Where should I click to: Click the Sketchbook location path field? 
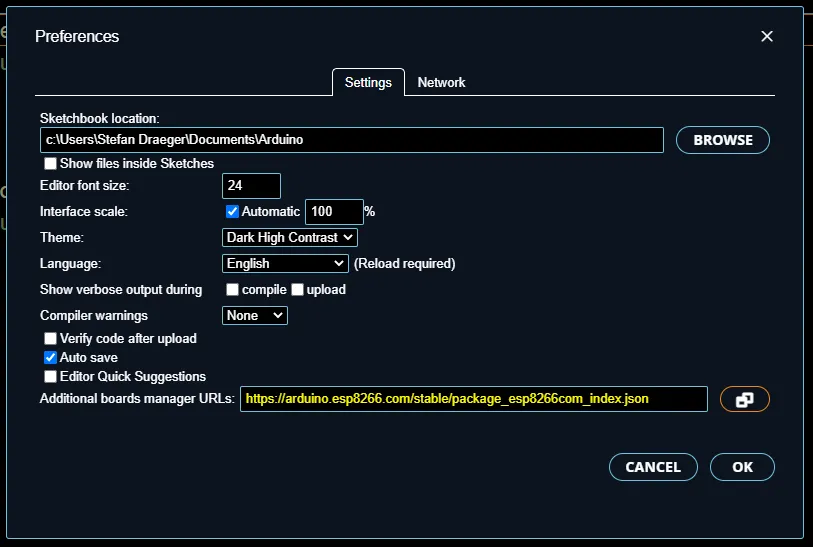(351, 140)
